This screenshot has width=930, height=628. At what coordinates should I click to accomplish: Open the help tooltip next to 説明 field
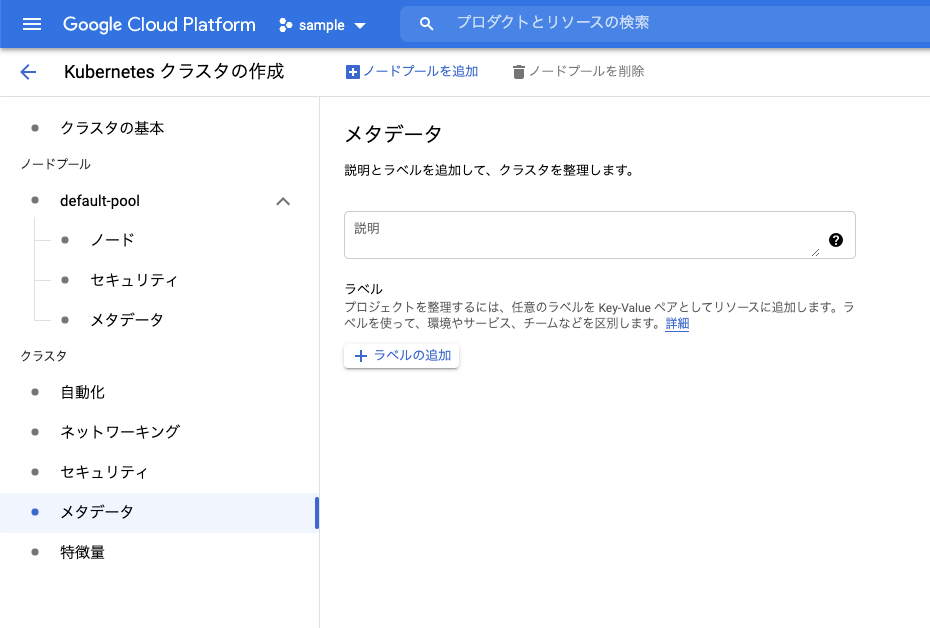836,240
